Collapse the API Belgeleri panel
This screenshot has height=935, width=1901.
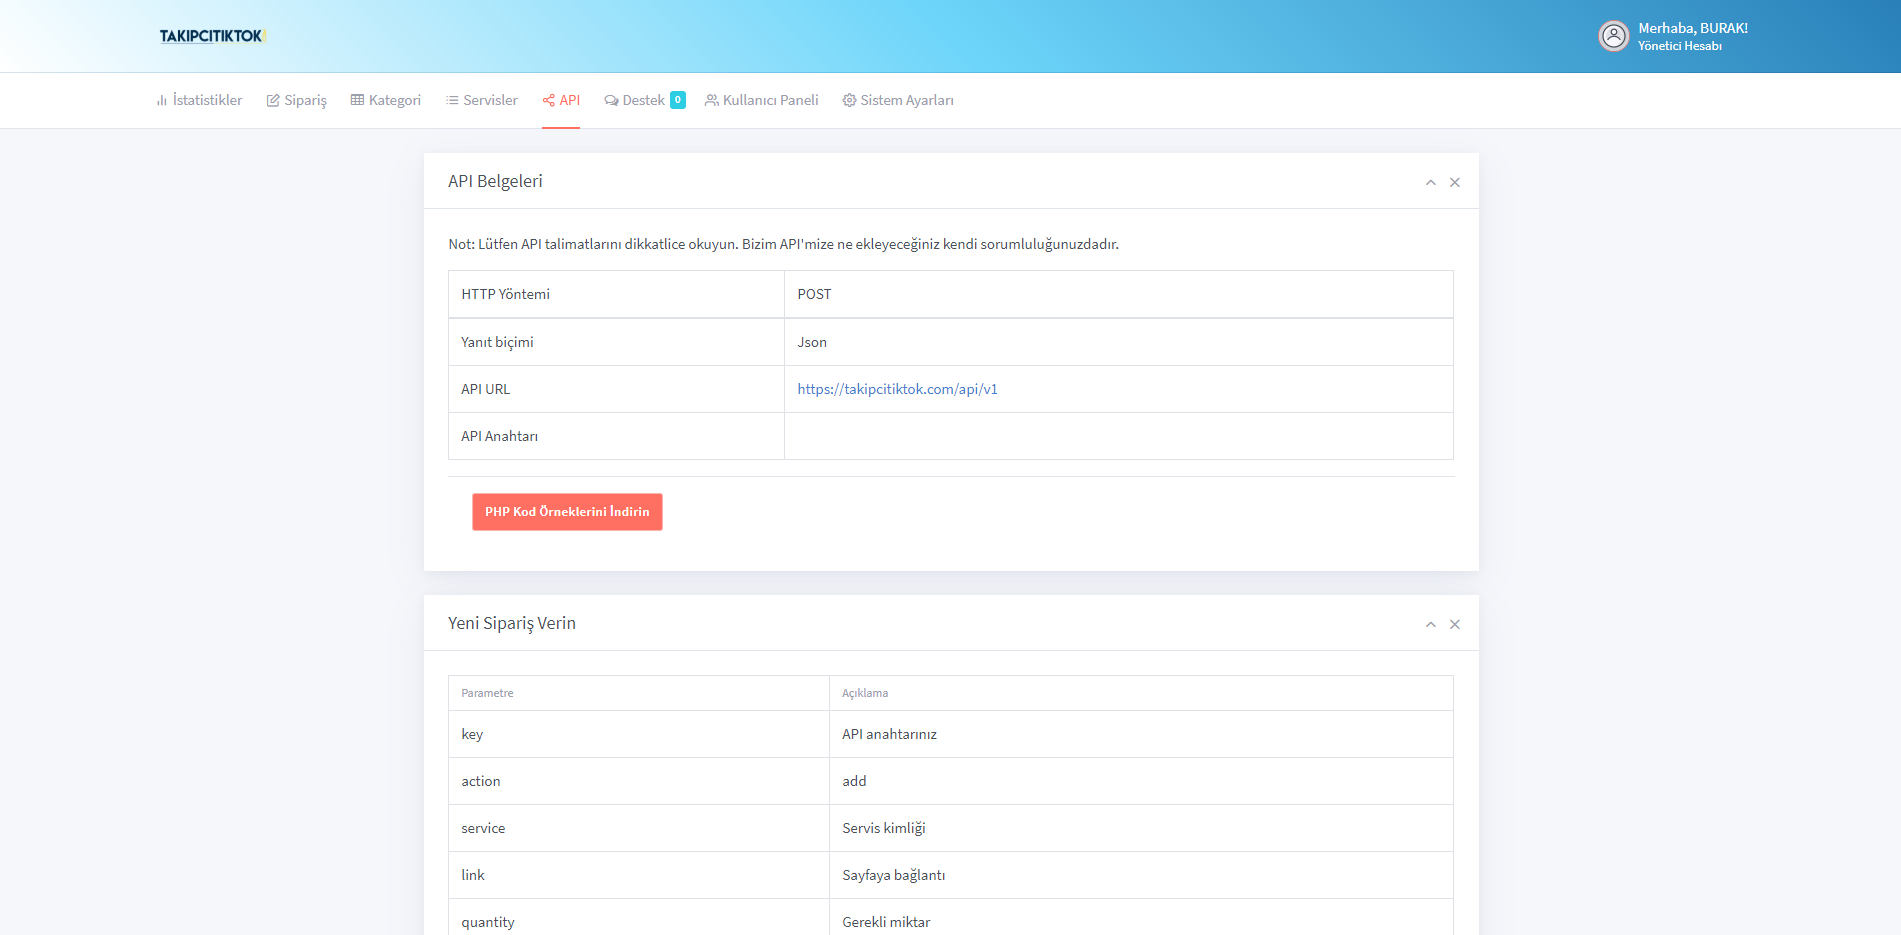pyautogui.click(x=1430, y=182)
